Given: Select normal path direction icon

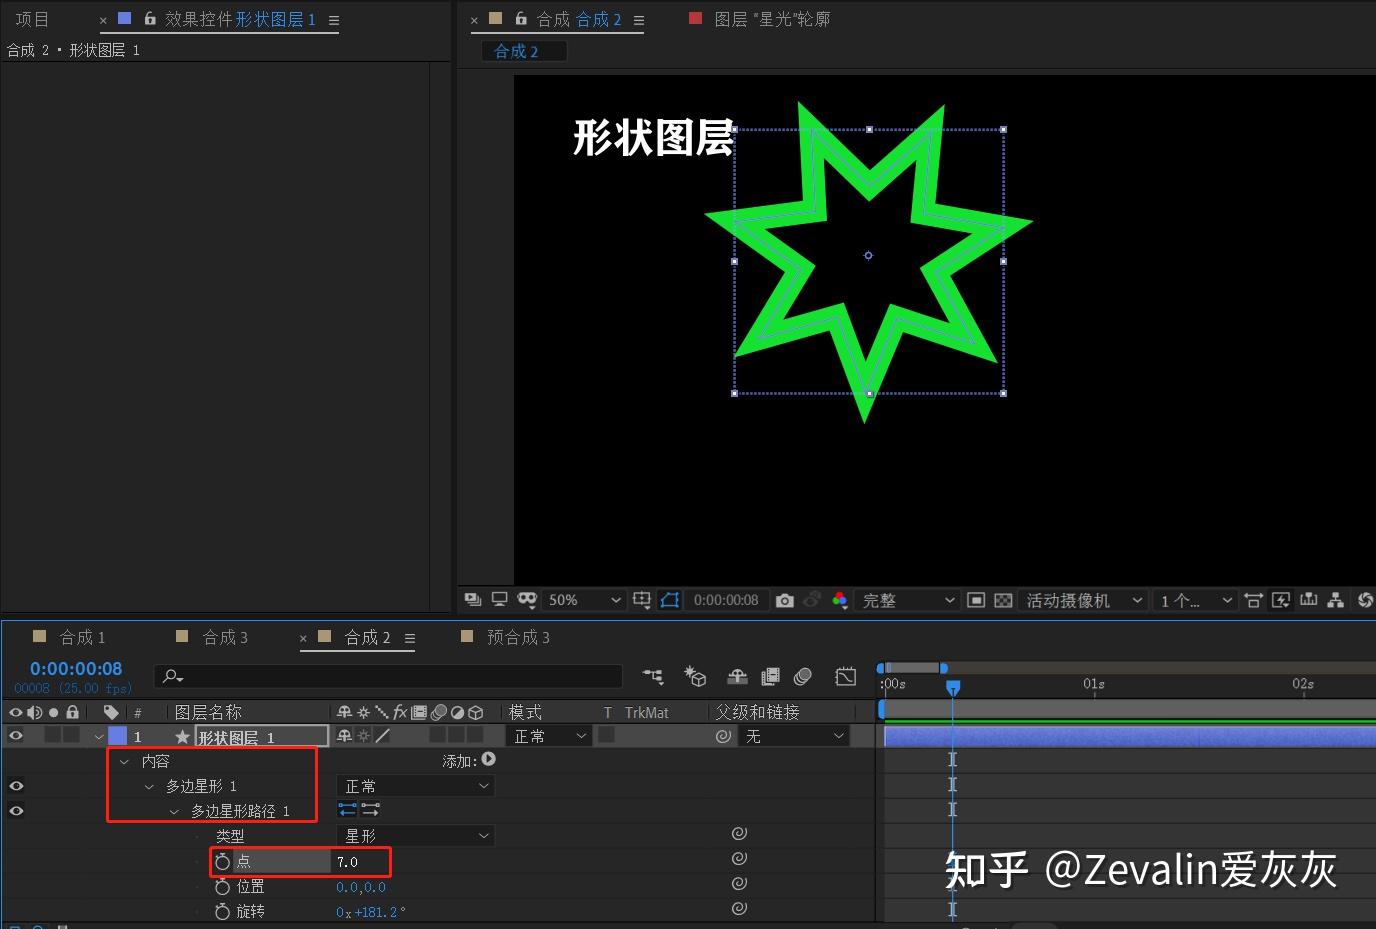Looking at the screenshot, I should pos(371,810).
